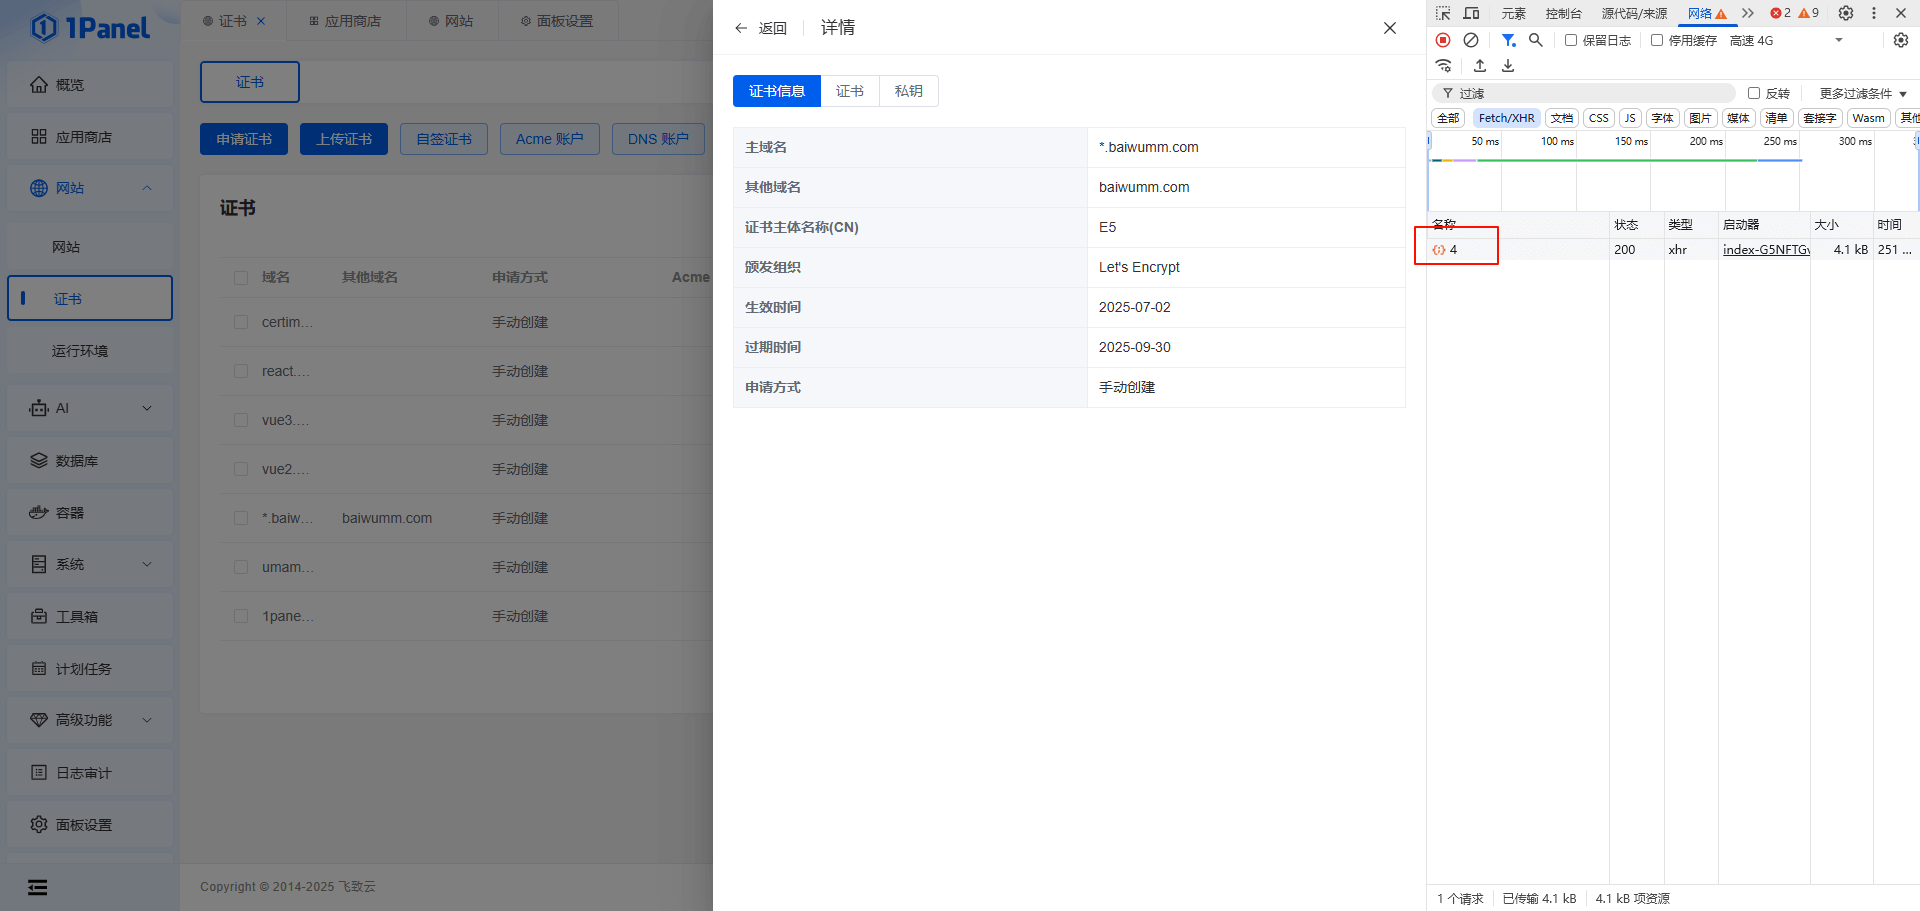The height and width of the screenshot is (911, 1920).
Task: Check the vue3... certificate row checkbox
Action: (241, 420)
